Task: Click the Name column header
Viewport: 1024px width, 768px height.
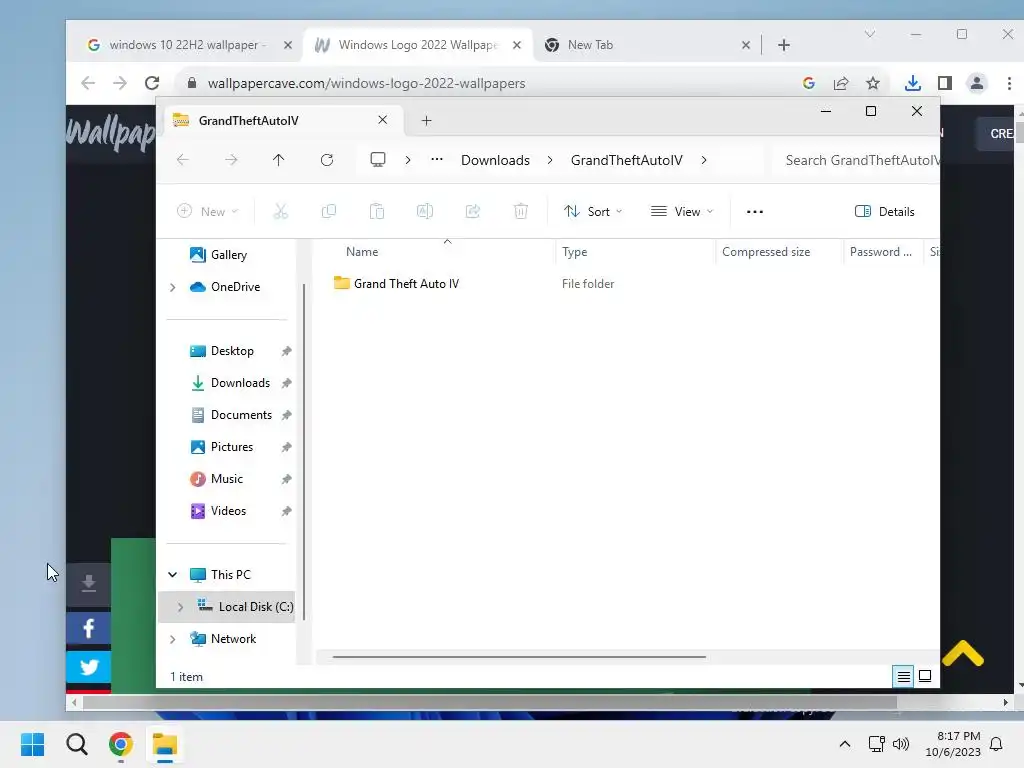Action: [362, 251]
